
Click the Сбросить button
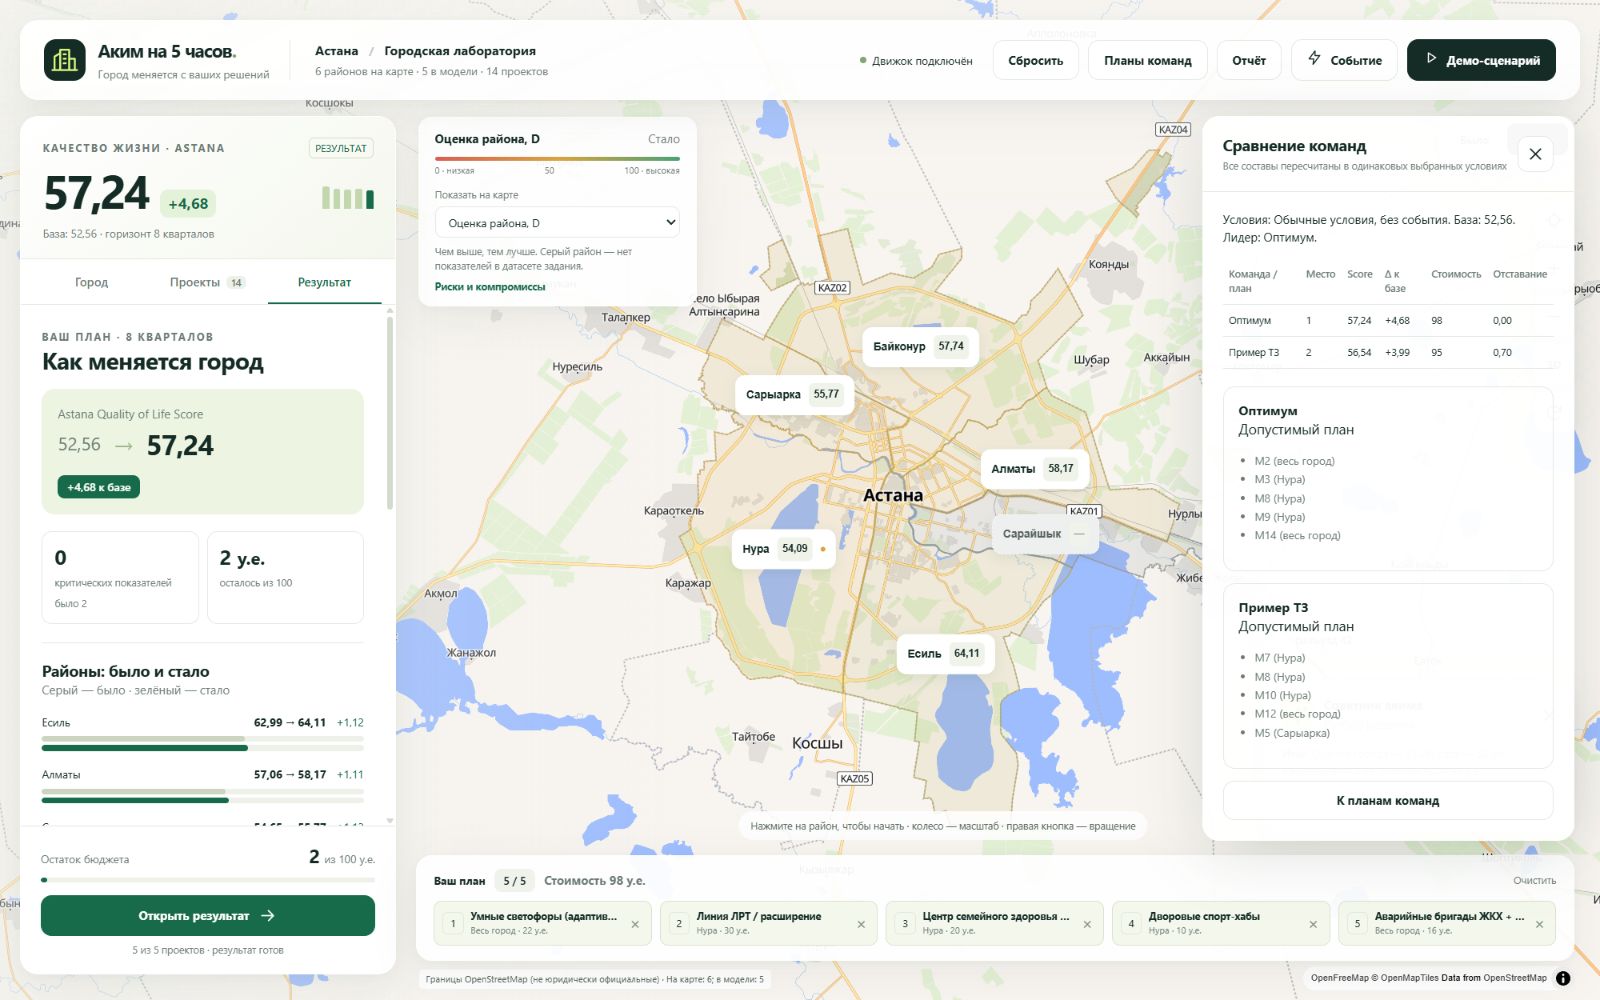point(1035,60)
